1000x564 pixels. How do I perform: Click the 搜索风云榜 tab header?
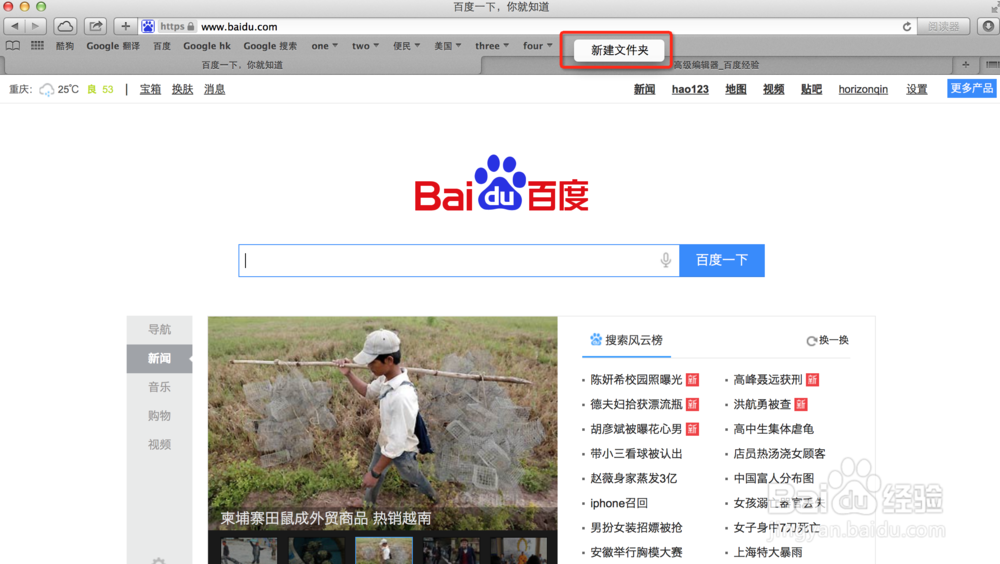click(626, 340)
